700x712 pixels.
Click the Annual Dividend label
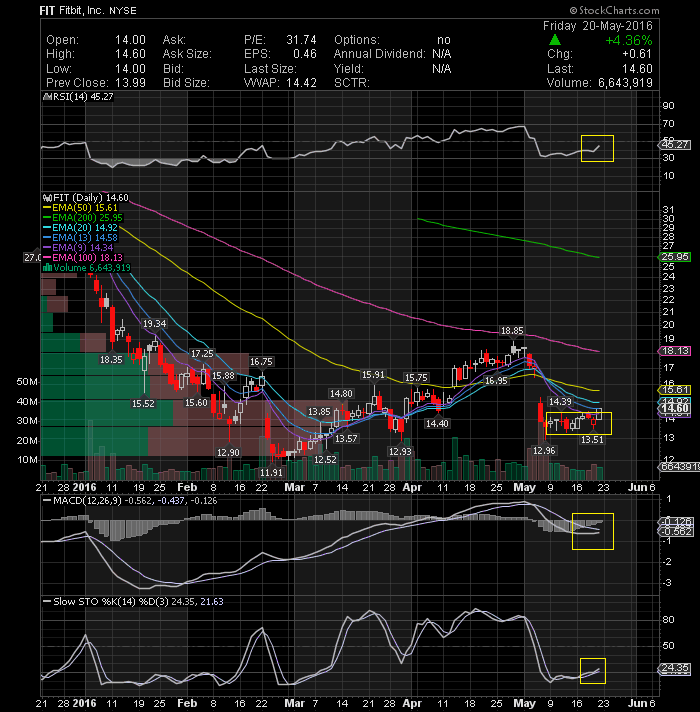click(380, 54)
